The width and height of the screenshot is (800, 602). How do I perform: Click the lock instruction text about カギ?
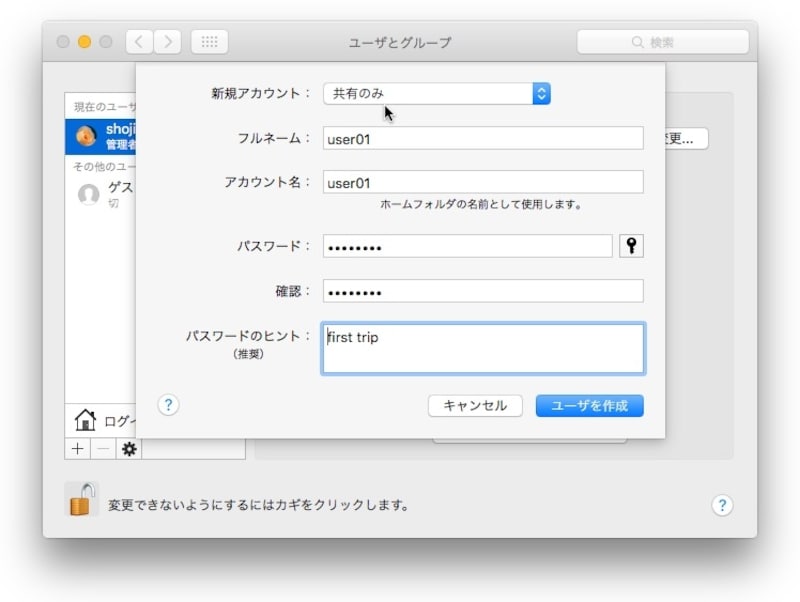[x=258, y=505]
